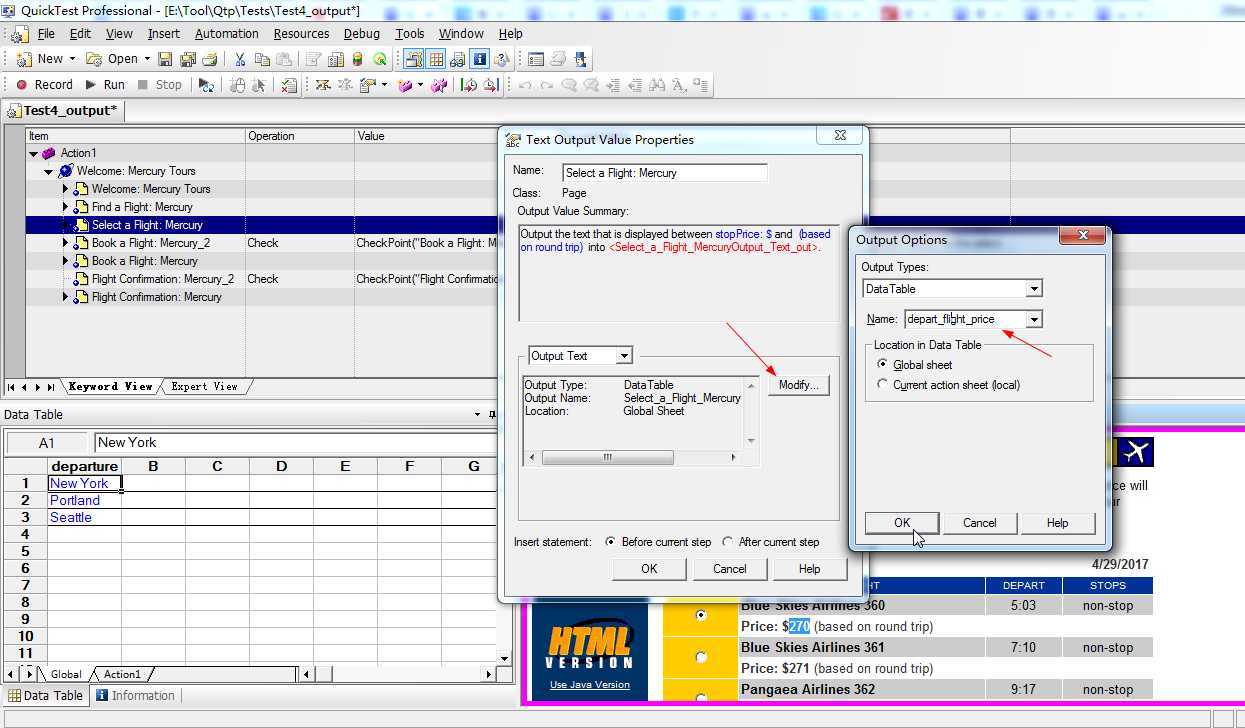Open the Debug menu
The height and width of the screenshot is (728, 1245).
(x=361, y=33)
